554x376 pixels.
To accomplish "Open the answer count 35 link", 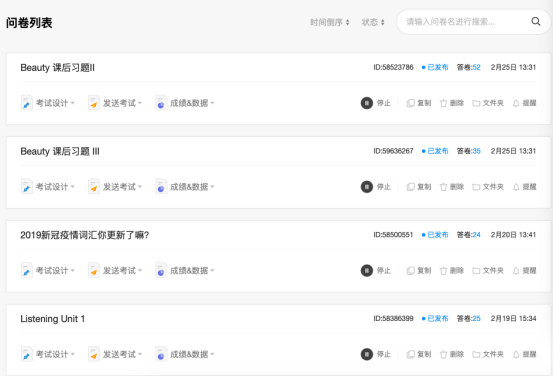I will (x=476, y=151).
